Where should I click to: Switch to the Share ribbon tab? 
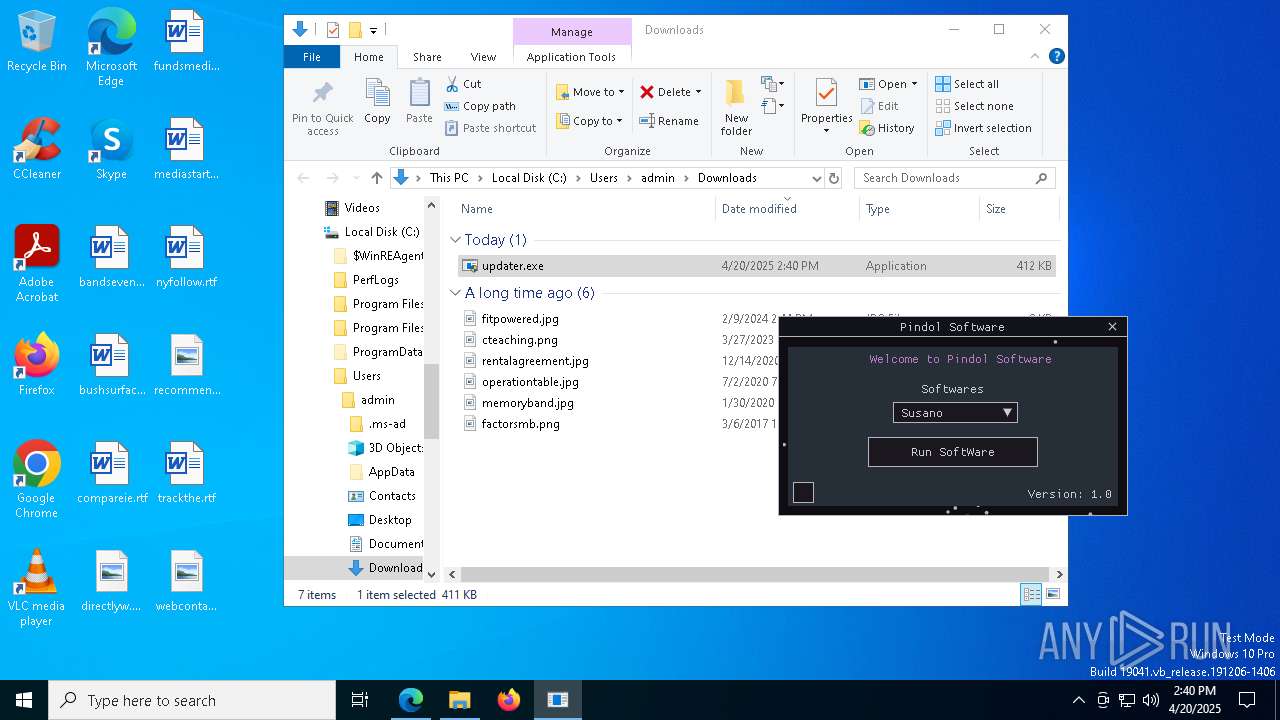coord(427,57)
